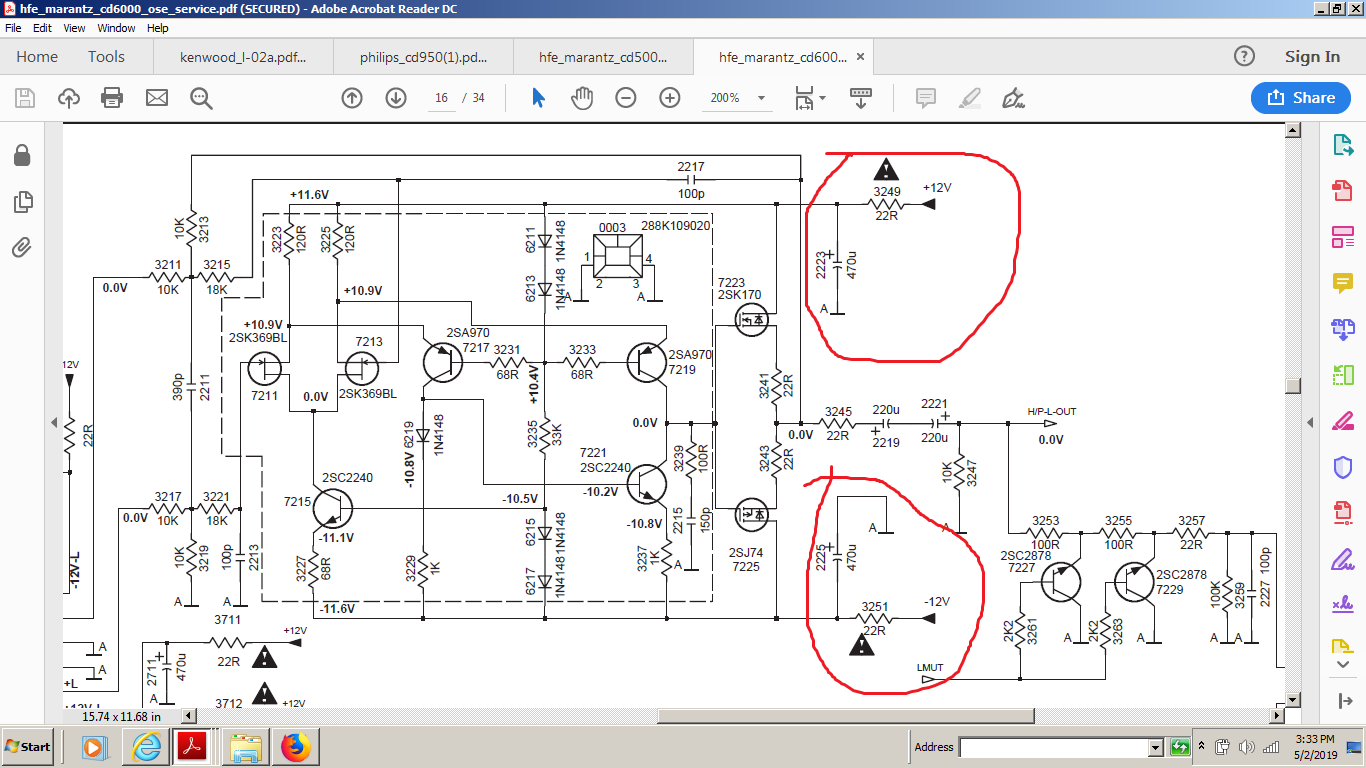
Task: Open the page thumbnails panel
Action: pos(22,203)
